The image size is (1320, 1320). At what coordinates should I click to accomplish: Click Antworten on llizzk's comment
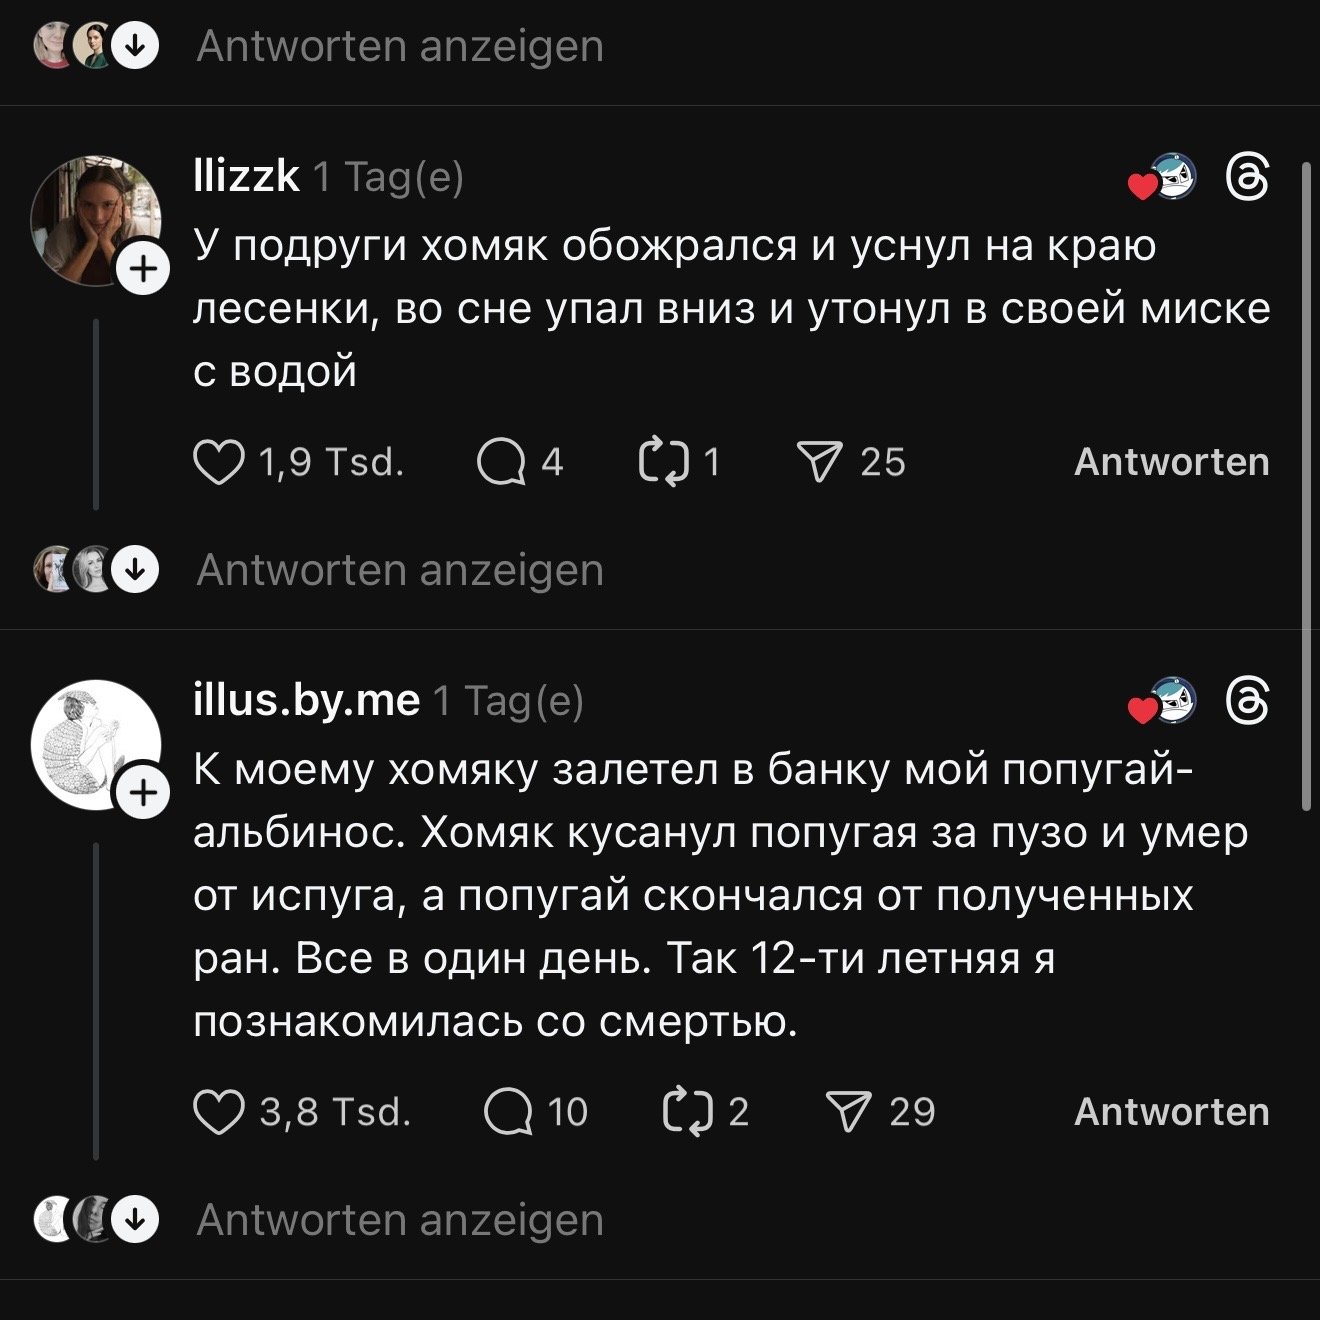tap(1171, 463)
